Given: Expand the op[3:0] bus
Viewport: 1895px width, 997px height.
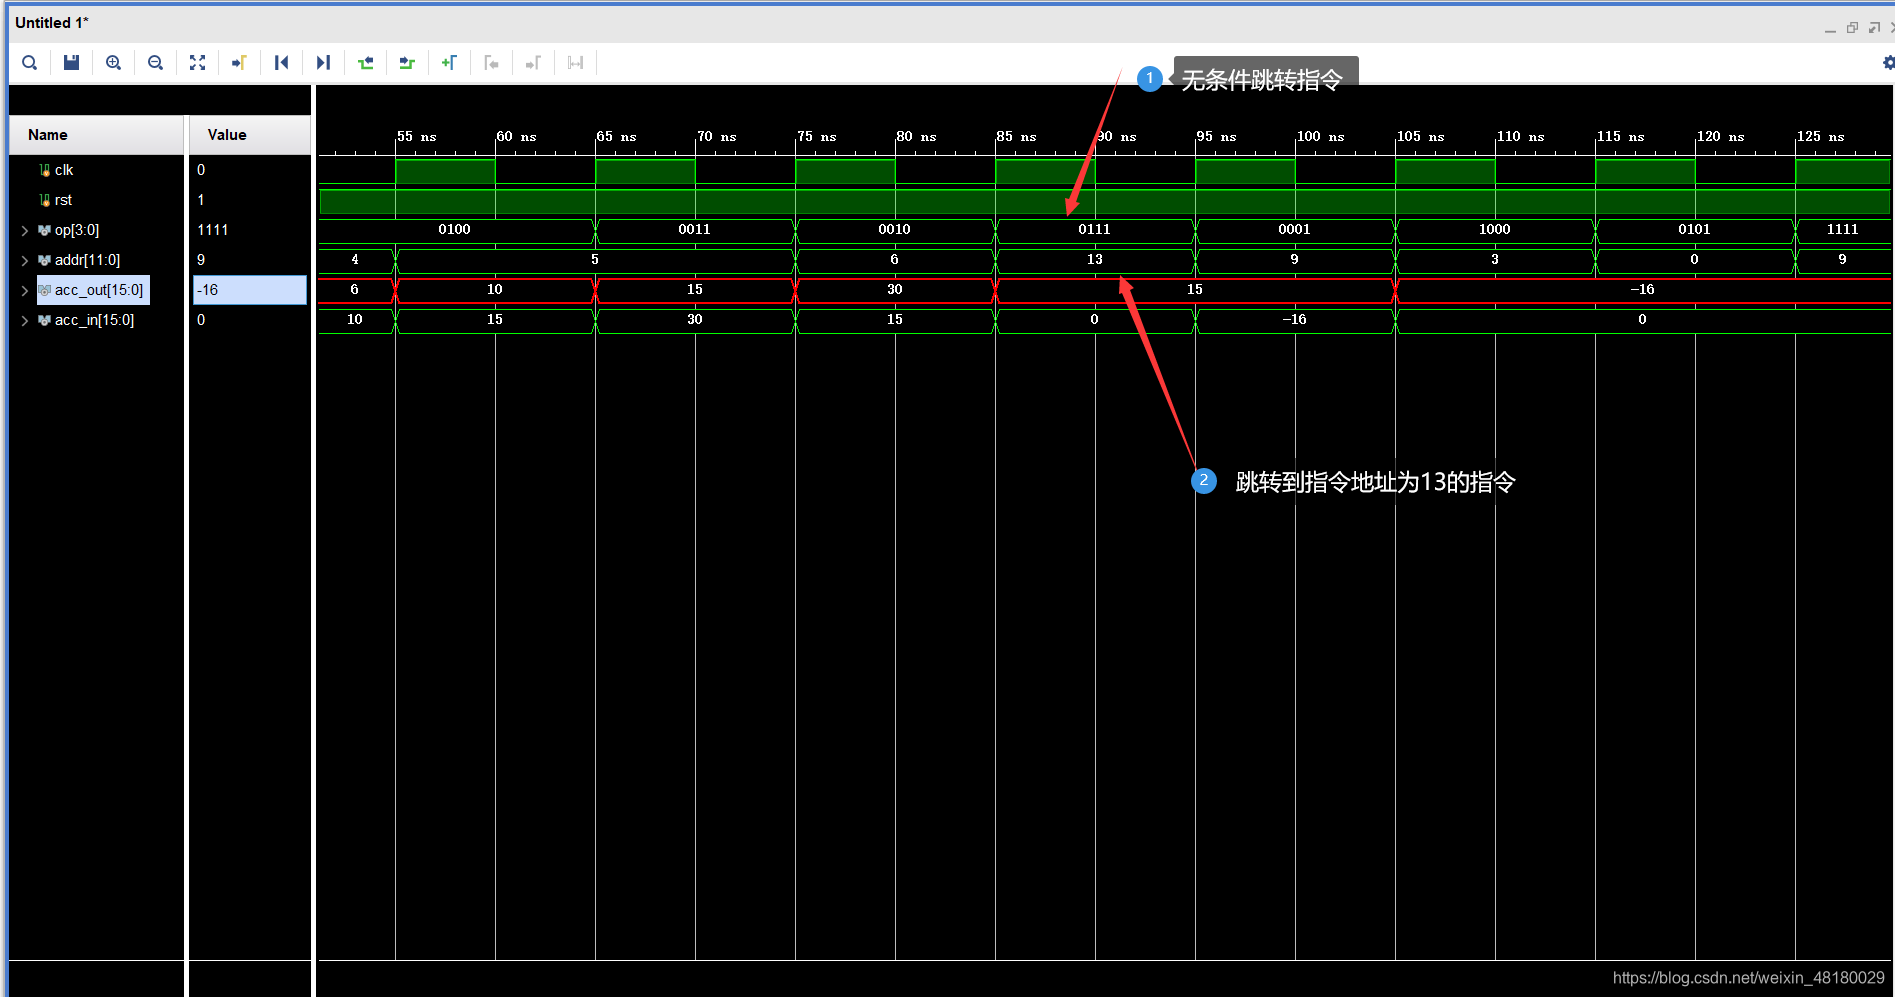Looking at the screenshot, I should (x=25, y=230).
